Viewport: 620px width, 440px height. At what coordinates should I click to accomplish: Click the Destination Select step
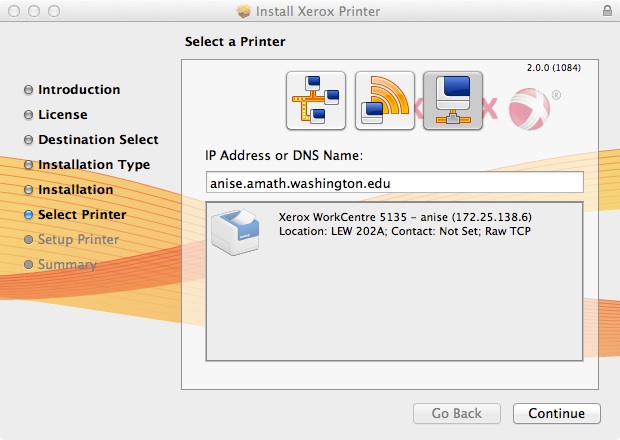point(91,140)
